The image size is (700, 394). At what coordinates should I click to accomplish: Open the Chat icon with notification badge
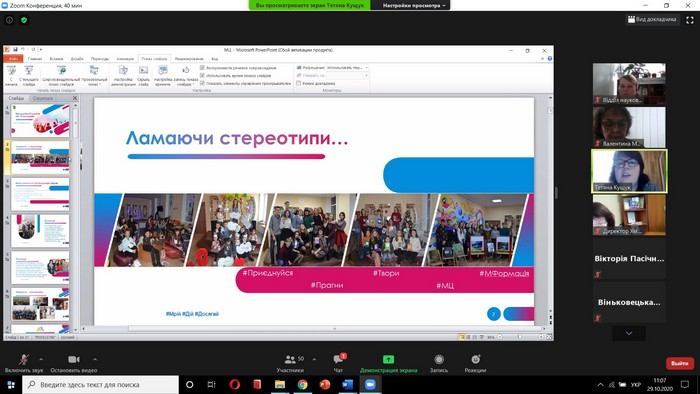point(338,359)
